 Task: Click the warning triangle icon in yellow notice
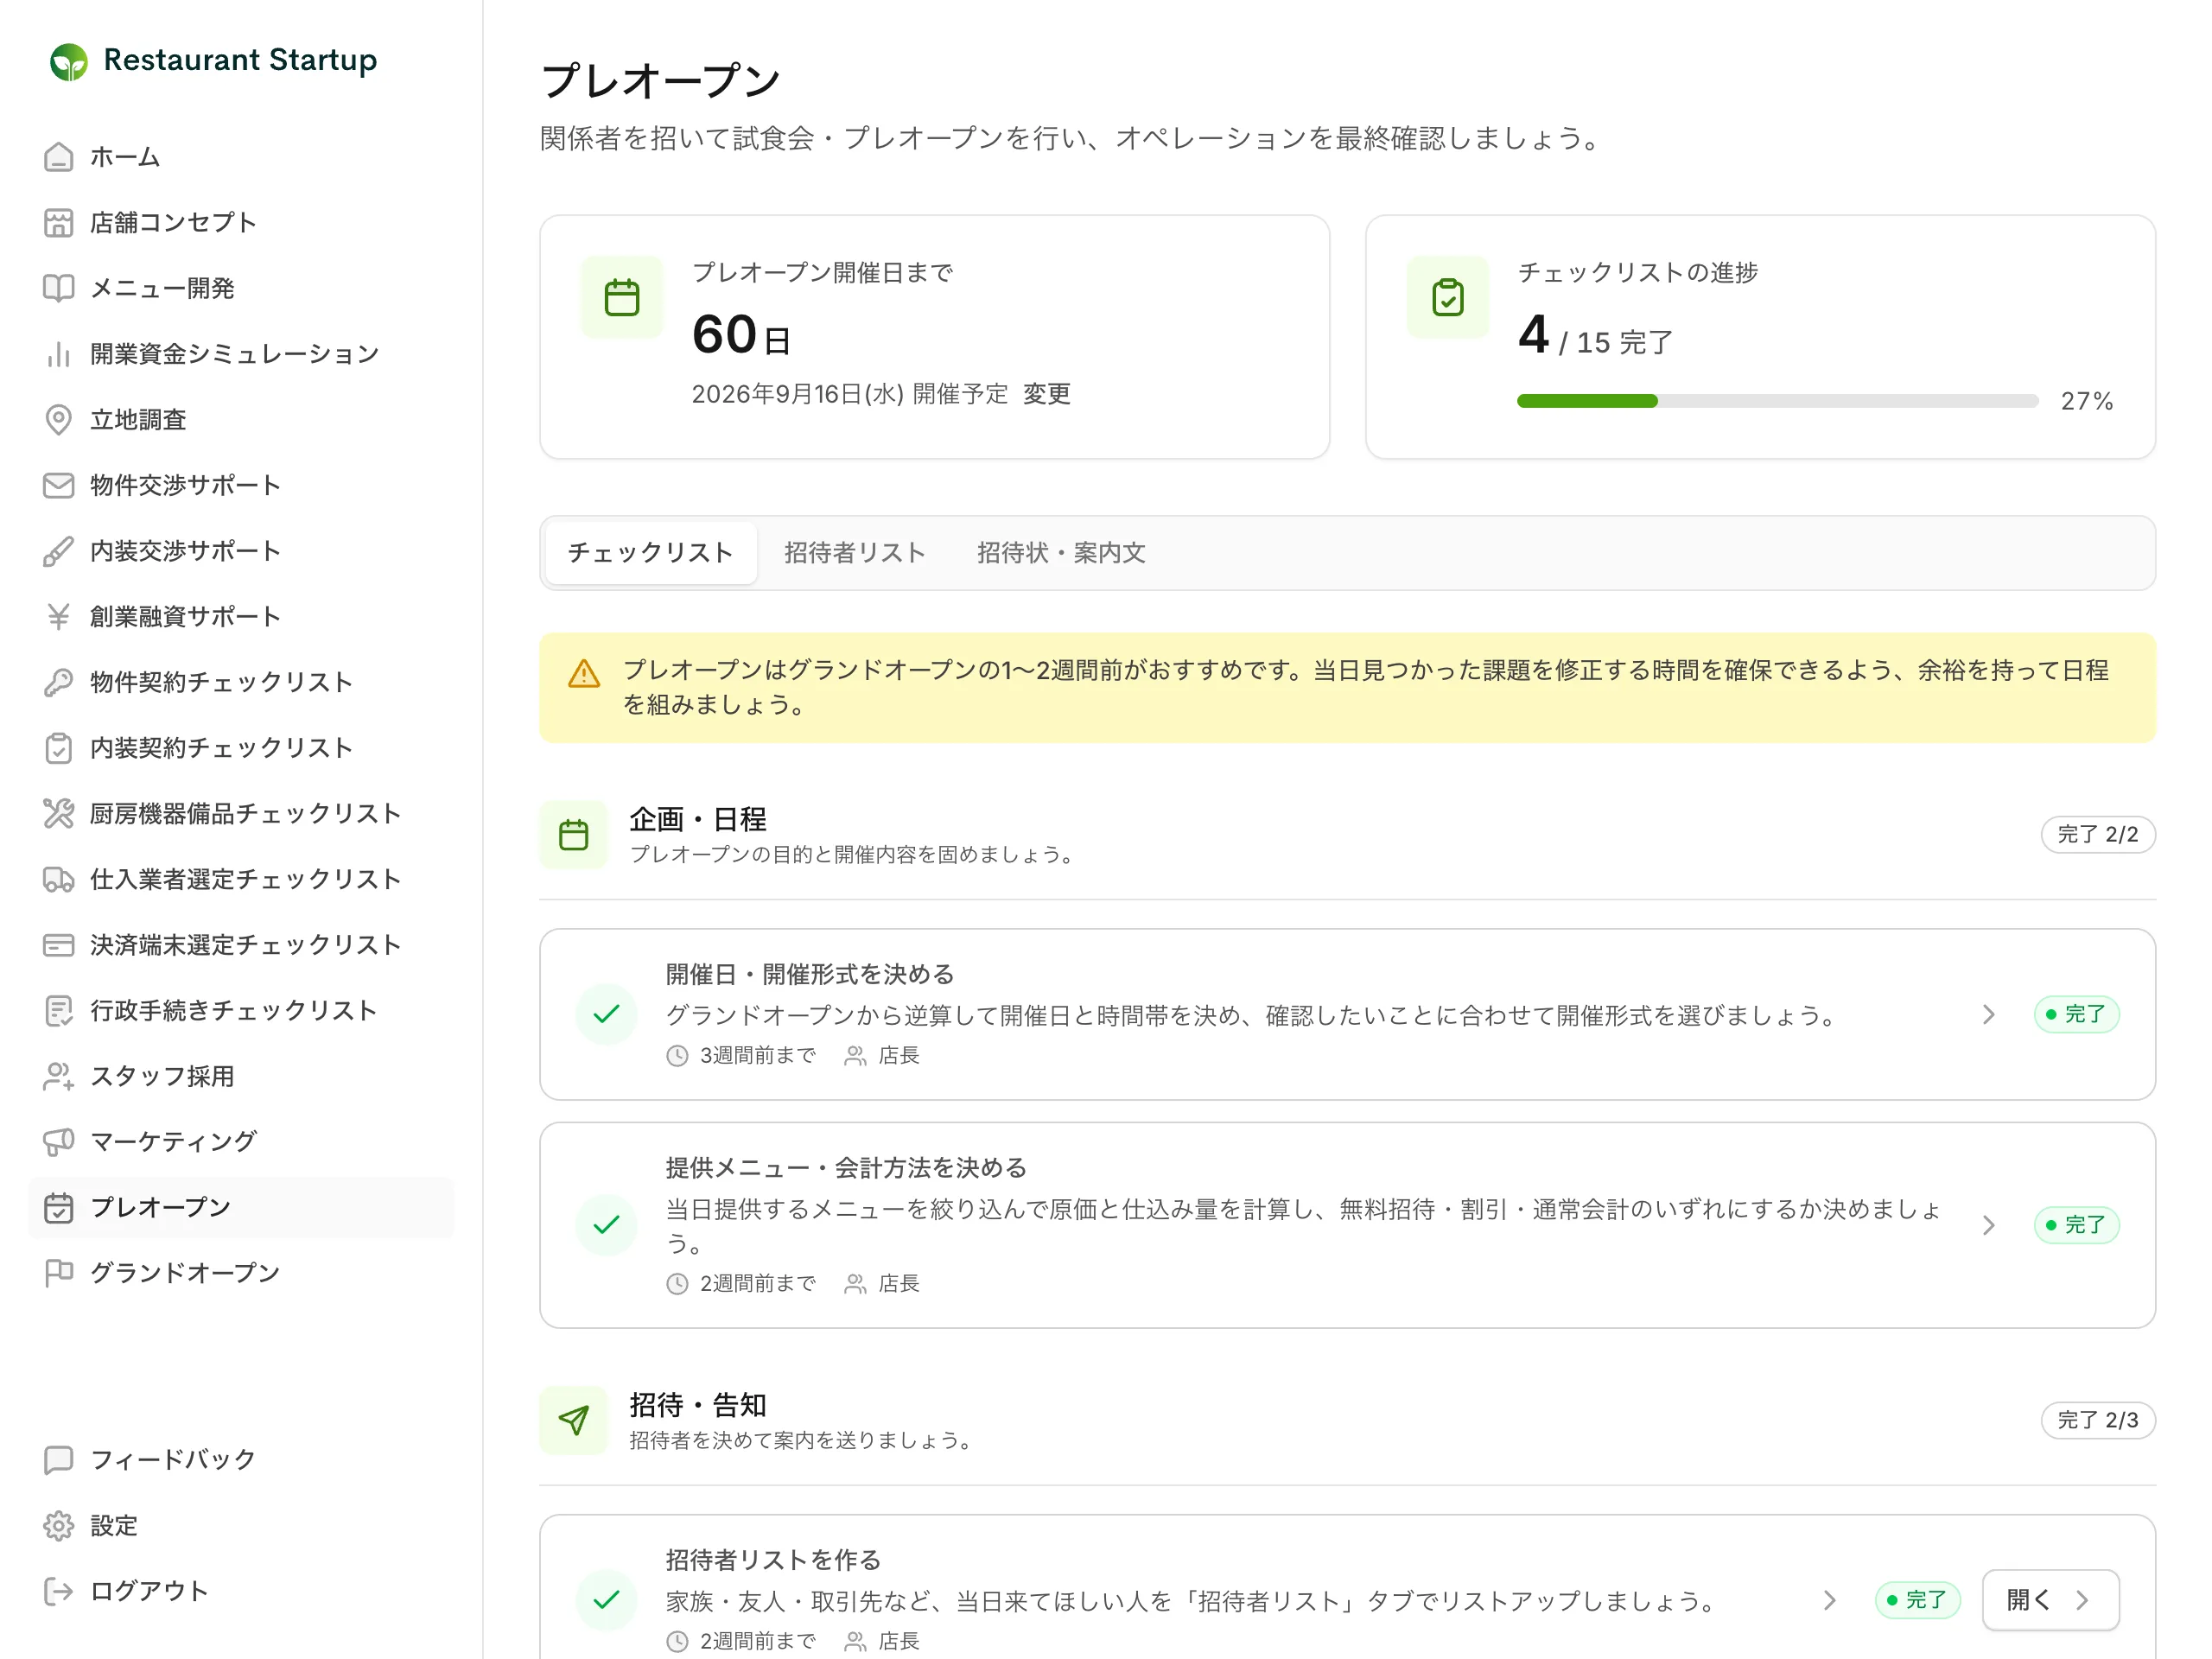584,674
